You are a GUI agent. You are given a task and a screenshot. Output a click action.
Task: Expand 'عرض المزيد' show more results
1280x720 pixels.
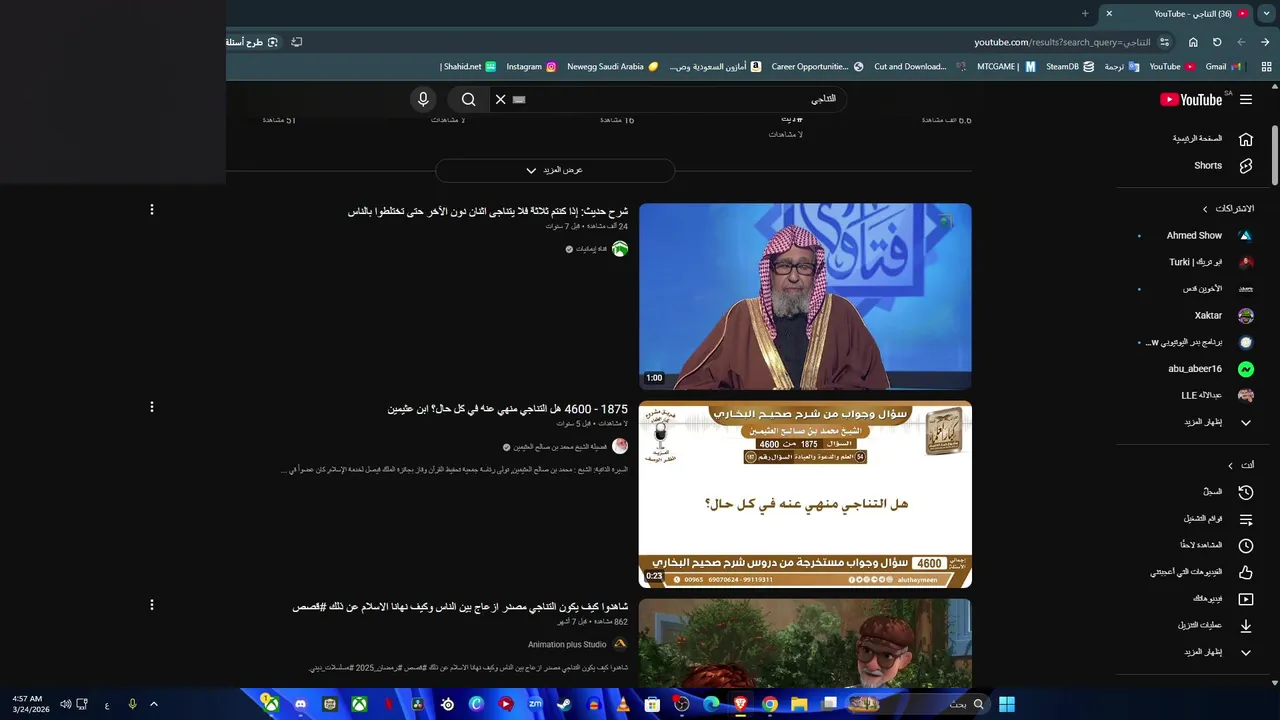[555, 171]
